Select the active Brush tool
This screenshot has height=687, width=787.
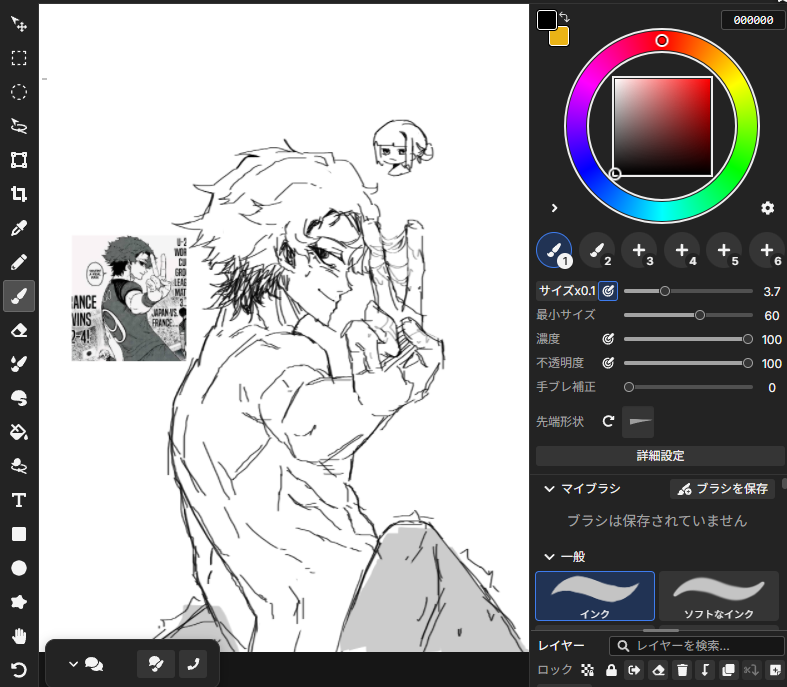coord(19,296)
